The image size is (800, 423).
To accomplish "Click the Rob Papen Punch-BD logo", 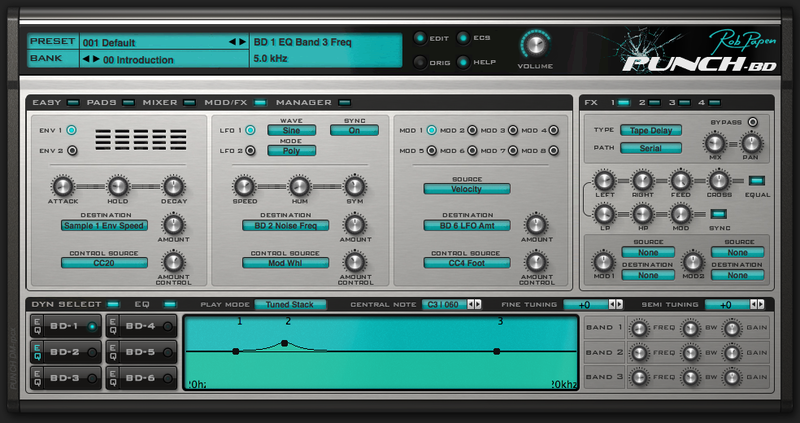I will (699, 51).
